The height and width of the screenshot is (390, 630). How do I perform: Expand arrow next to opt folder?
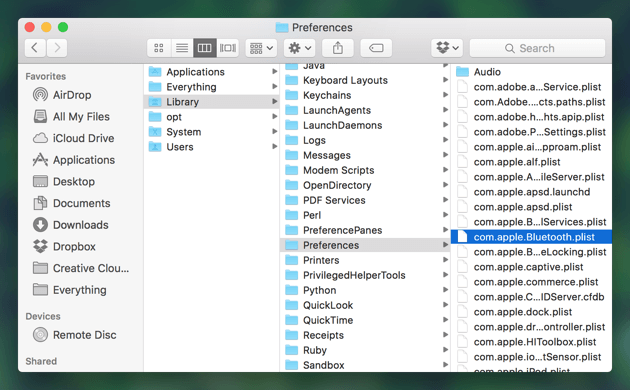[274, 116]
